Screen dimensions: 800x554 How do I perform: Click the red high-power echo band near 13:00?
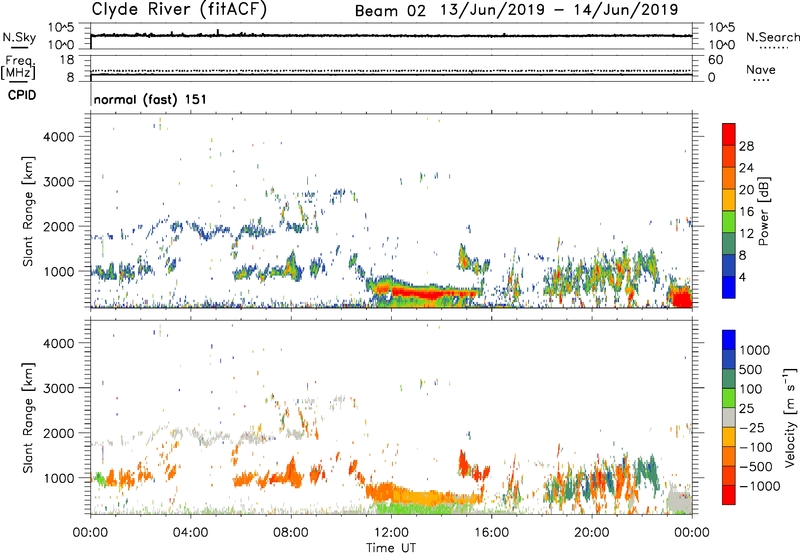click(x=433, y=294)
